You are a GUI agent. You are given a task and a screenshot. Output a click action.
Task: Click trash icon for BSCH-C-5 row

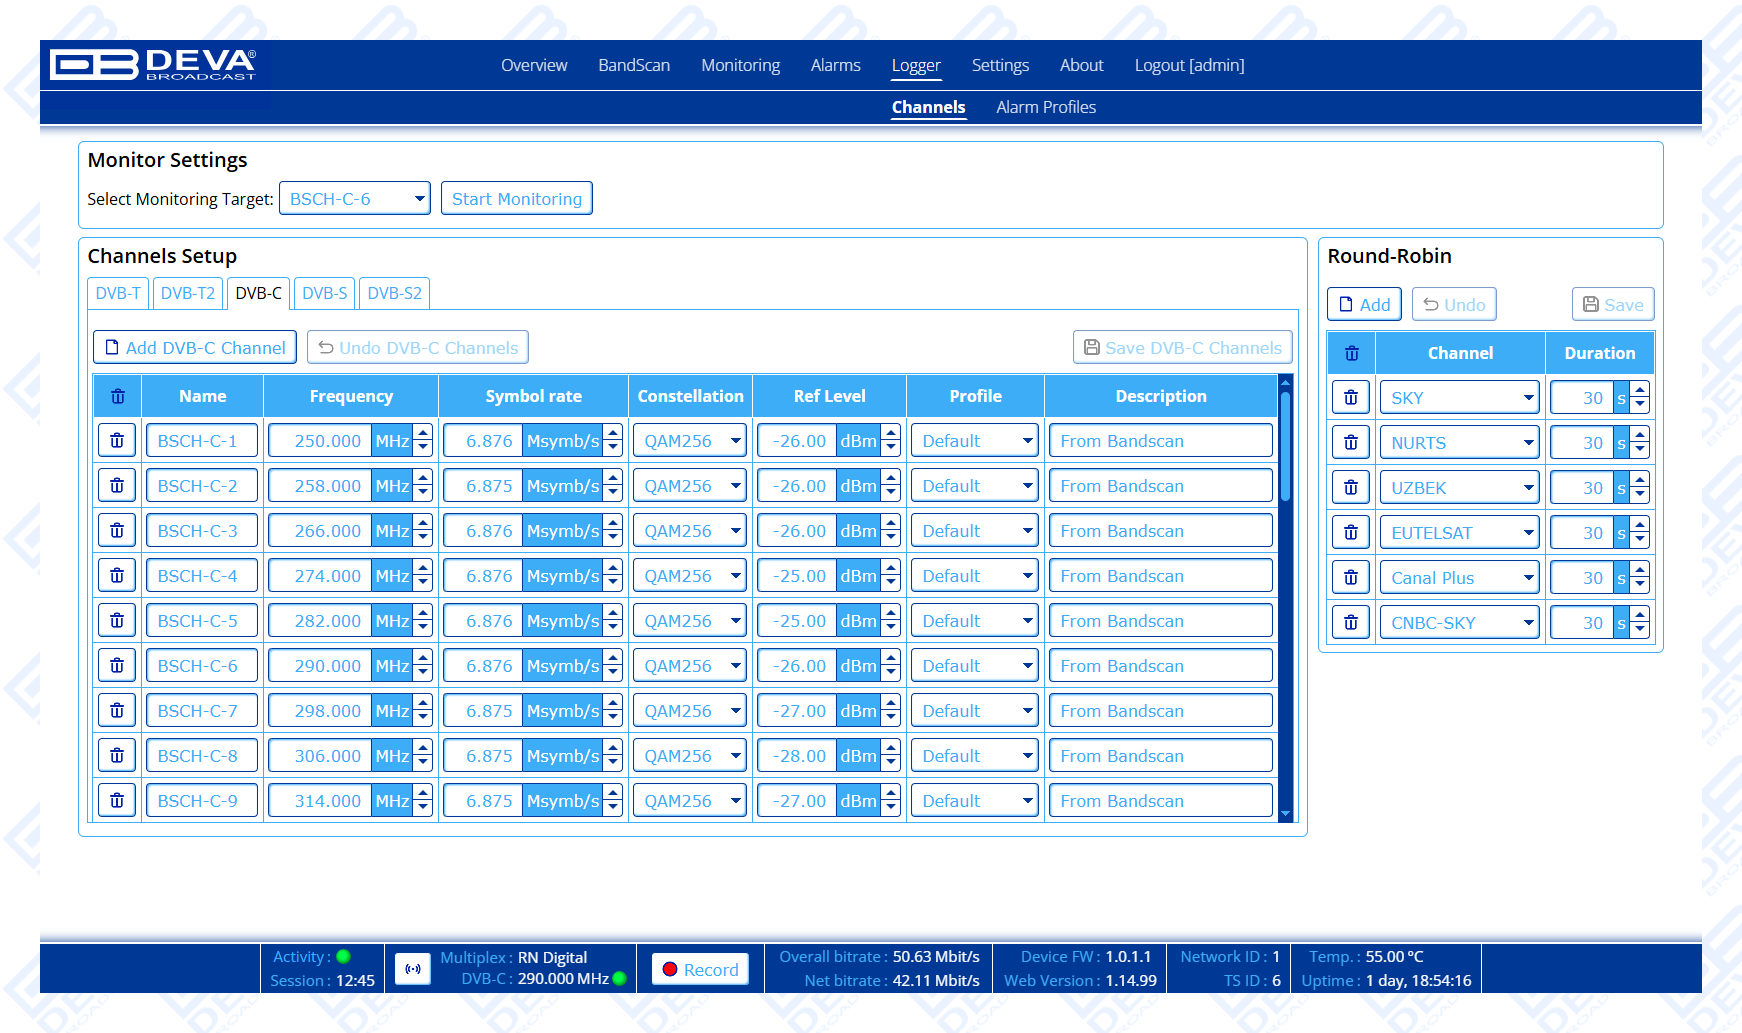(117, 621)
